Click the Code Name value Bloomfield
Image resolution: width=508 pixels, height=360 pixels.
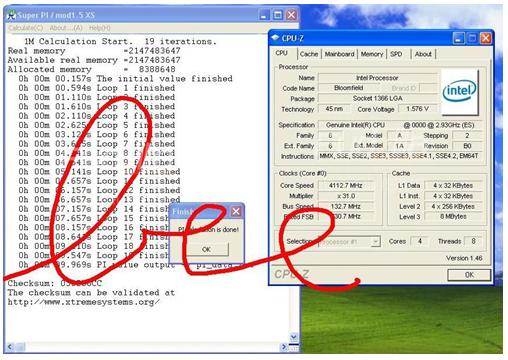point(349,88)
